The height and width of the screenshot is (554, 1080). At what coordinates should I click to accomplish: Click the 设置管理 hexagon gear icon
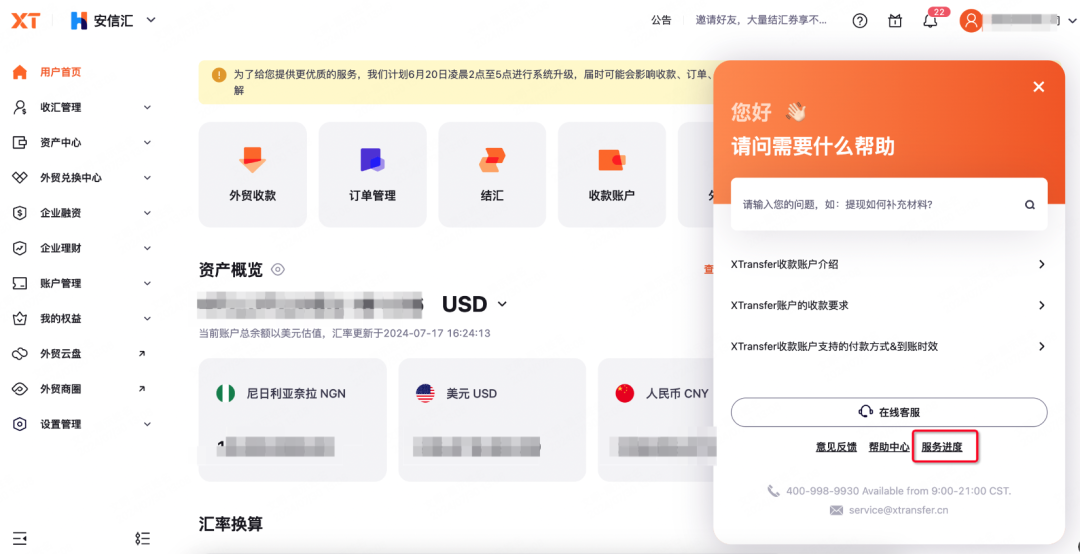point(20,424)
